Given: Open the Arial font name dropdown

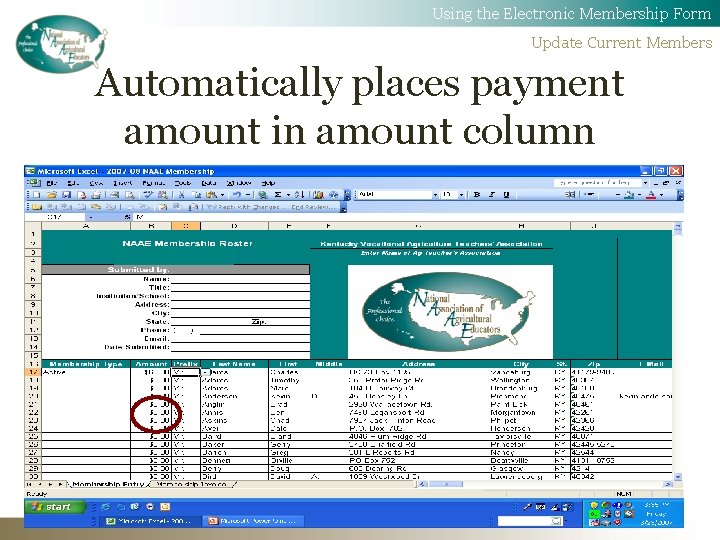Looking at the screenshot, I should pyautogui.click(x=435, y=195).
